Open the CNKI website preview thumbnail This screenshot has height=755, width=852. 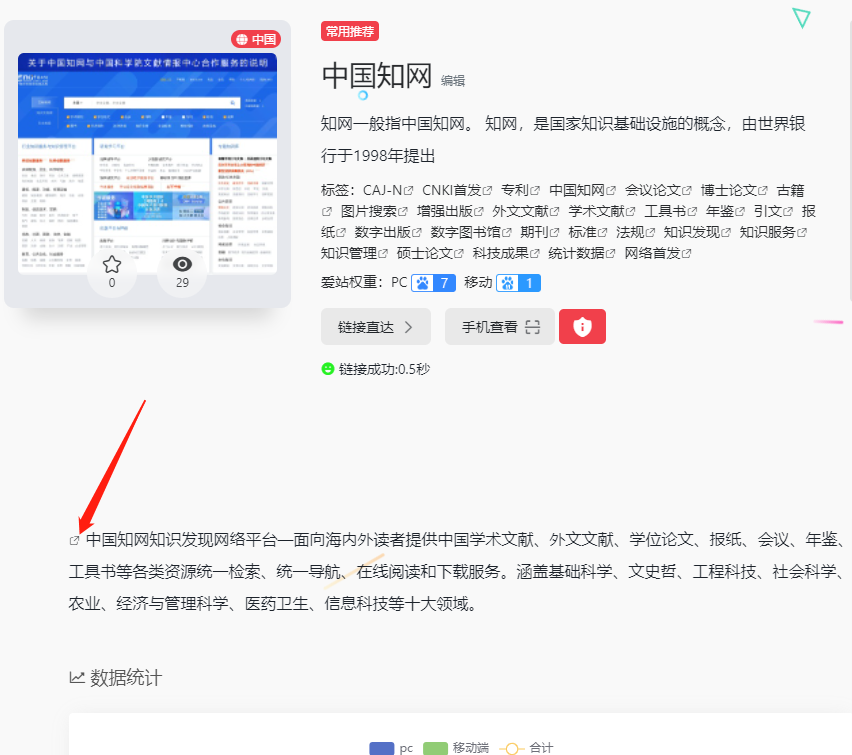pos(147,163)
